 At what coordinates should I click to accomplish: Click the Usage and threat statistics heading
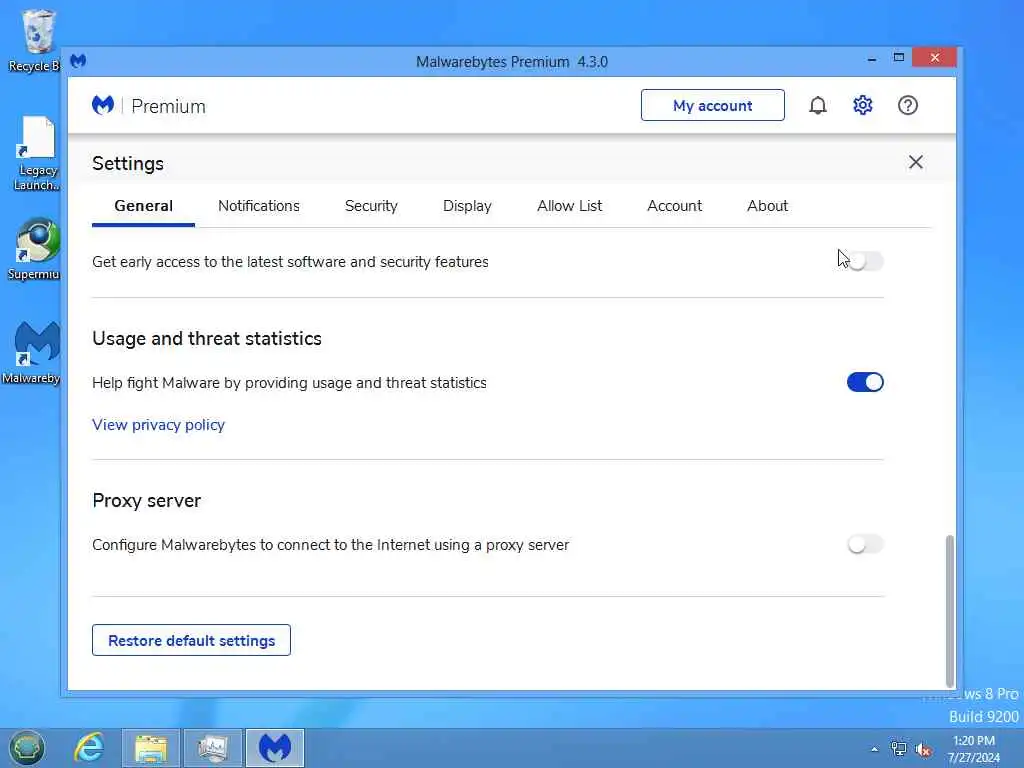207,338
